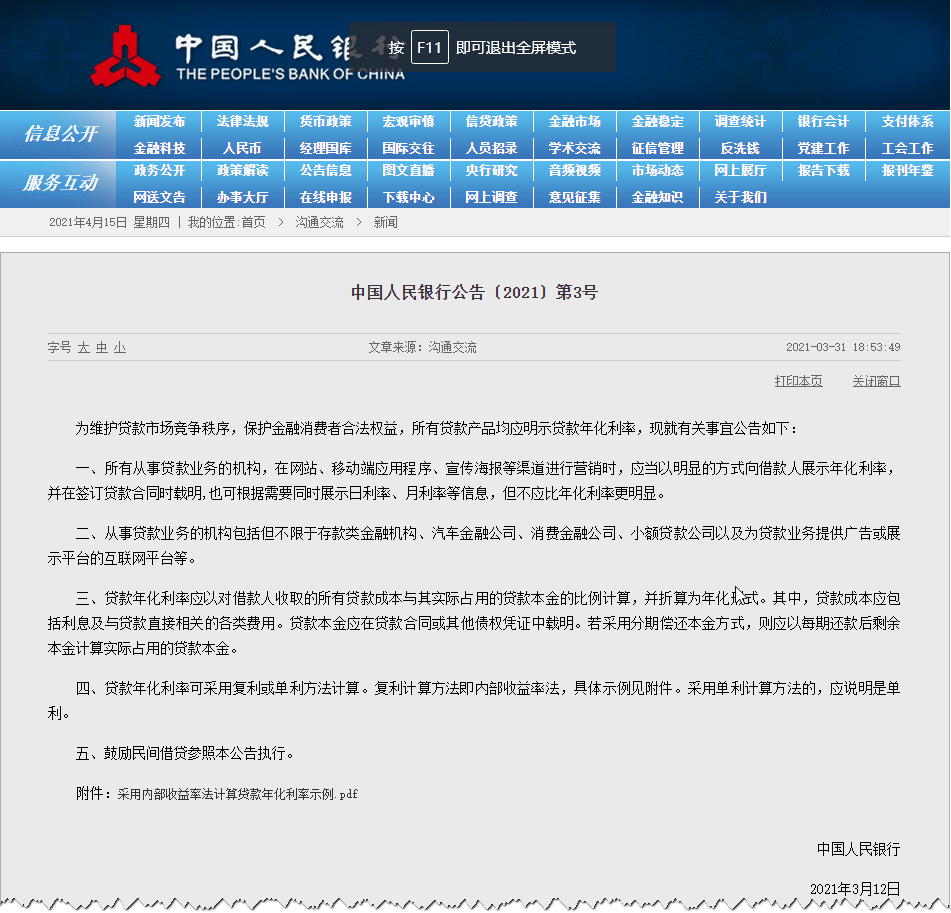Screen dimensions: 951x913
Task: Open the 反洗钱 page
Action: [x=741, y=148]
